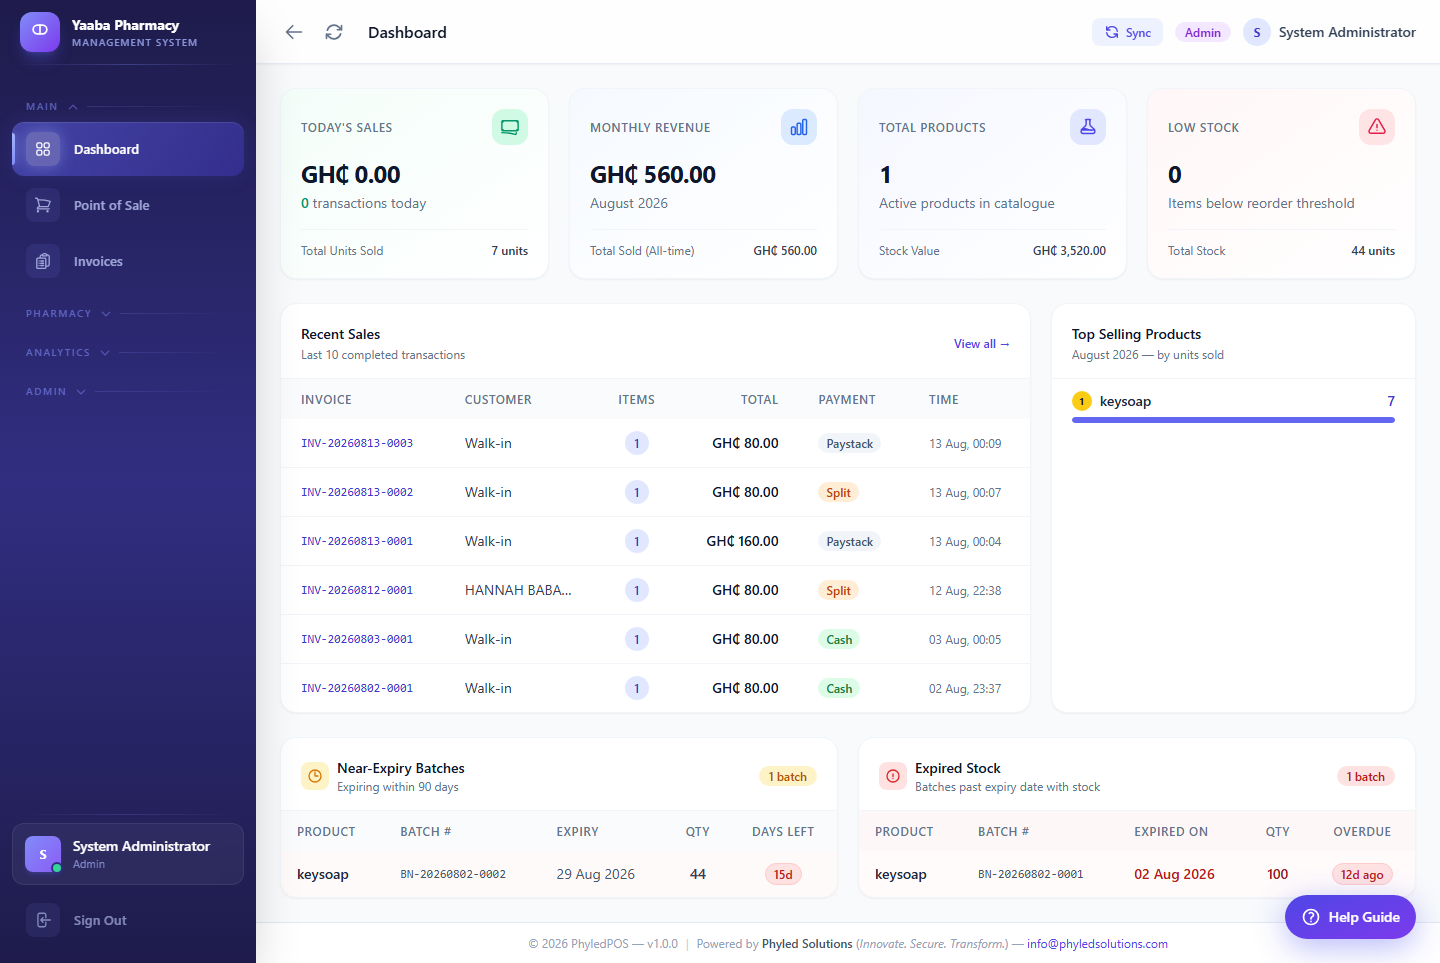The image size is (1440, 963).
Task: Click the GH₵ 3,520.00 stock value
Action: 1069,251
